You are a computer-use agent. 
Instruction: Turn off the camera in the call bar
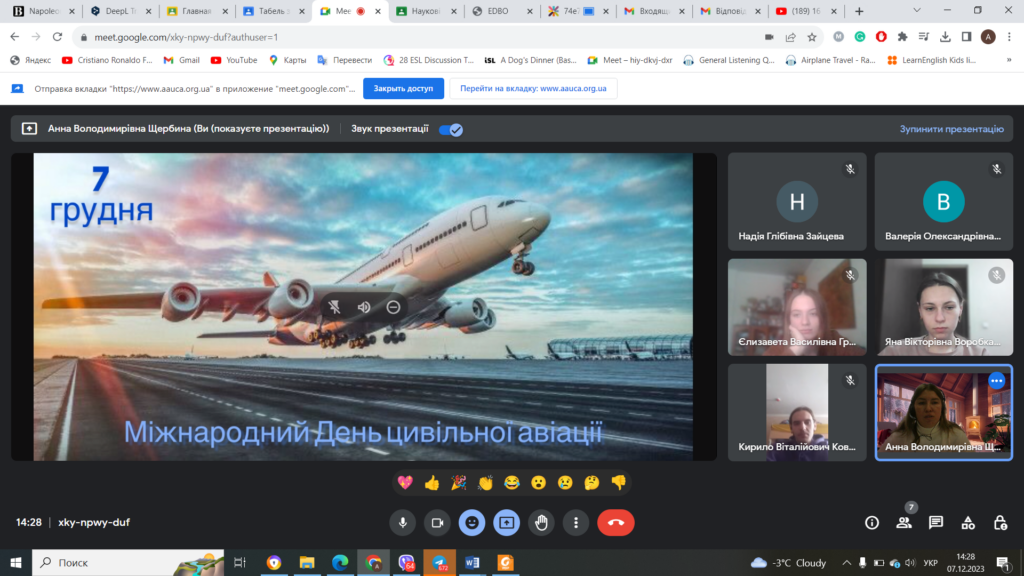click(x=437, y=522)
